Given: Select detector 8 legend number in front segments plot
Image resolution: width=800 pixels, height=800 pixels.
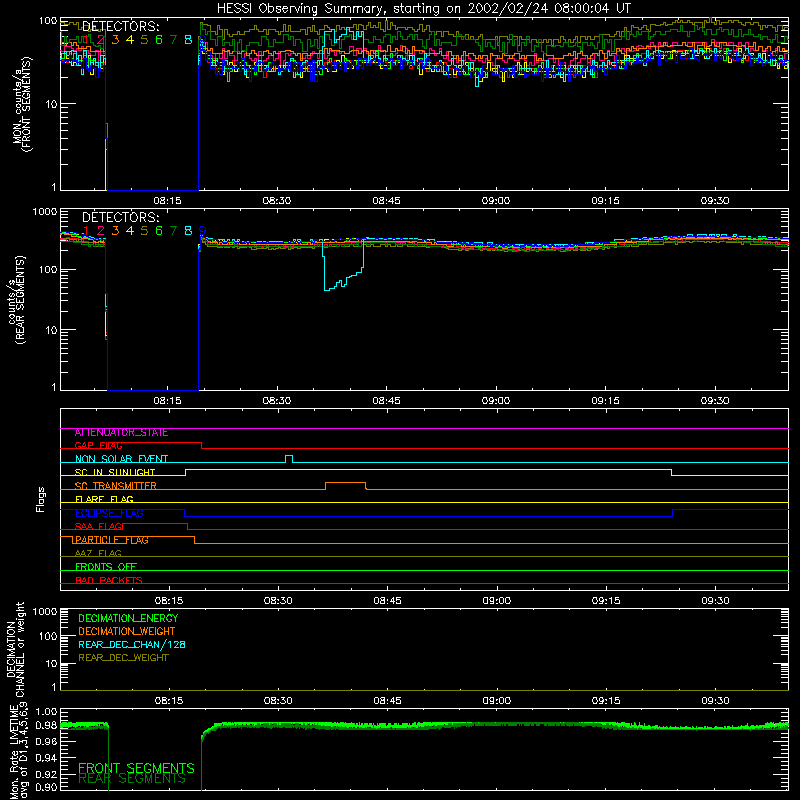Looking at the screenshot, I should [x=188, y=39].
